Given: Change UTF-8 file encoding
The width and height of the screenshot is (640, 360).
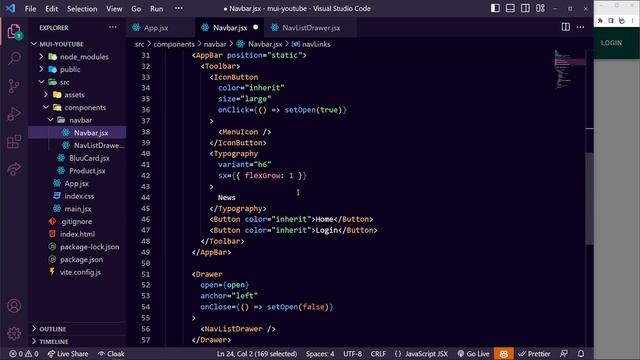Looking at the screenshot, I should 352,354.
